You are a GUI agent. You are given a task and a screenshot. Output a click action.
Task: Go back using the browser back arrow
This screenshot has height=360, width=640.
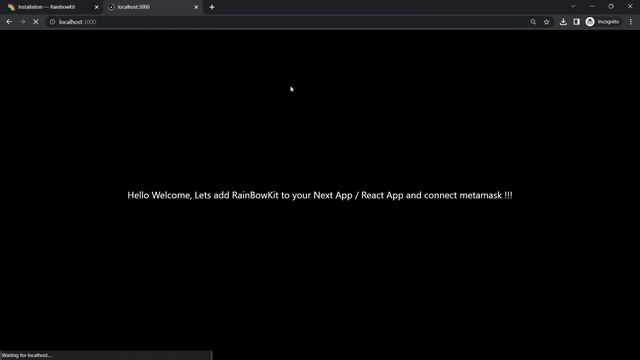pos(9,22)
